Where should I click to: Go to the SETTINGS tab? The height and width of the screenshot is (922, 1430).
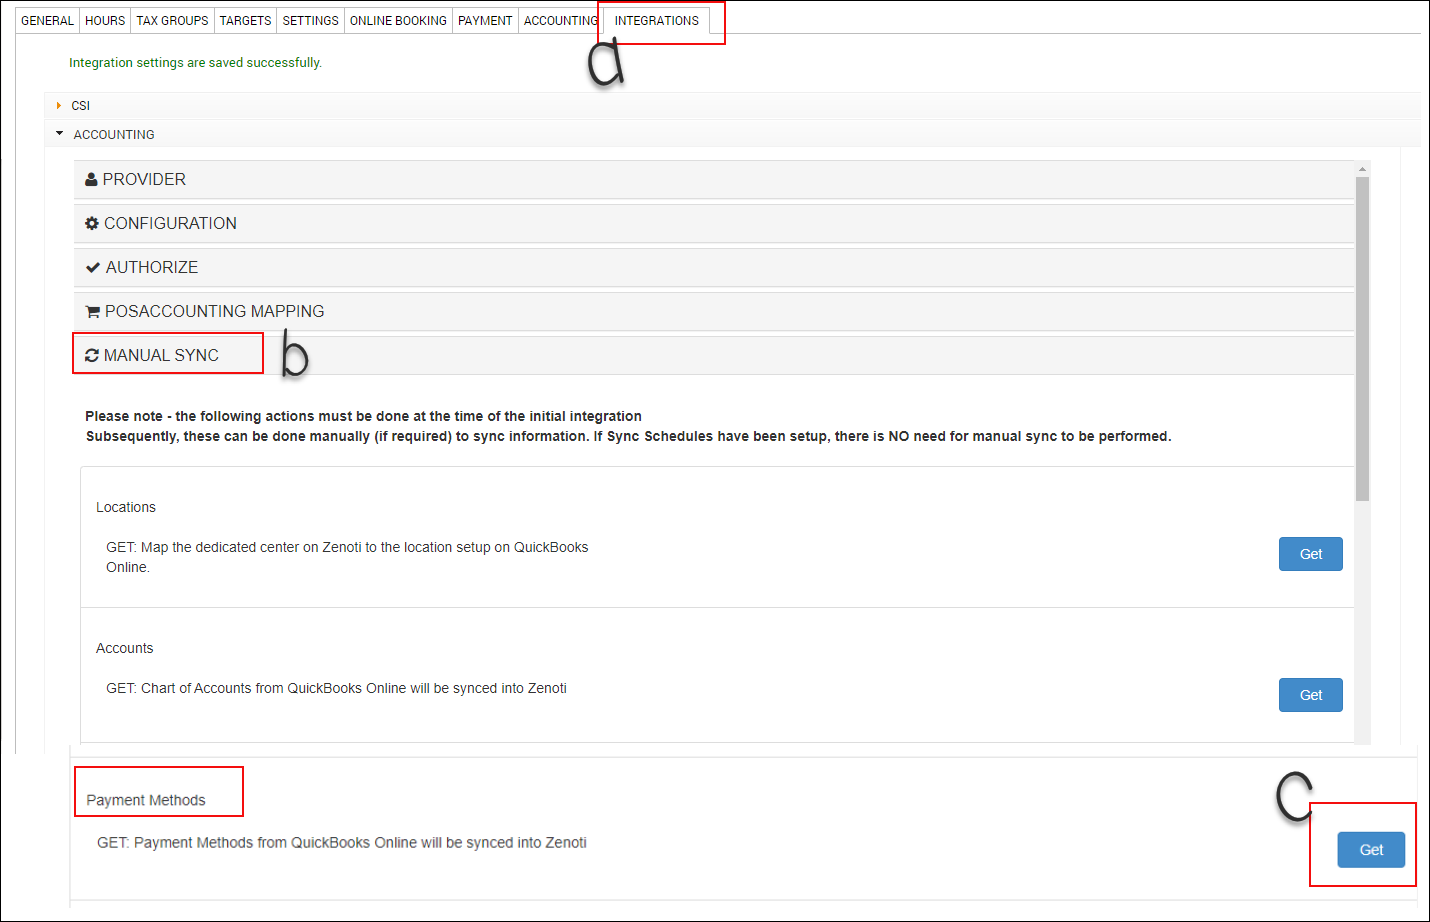310,20
